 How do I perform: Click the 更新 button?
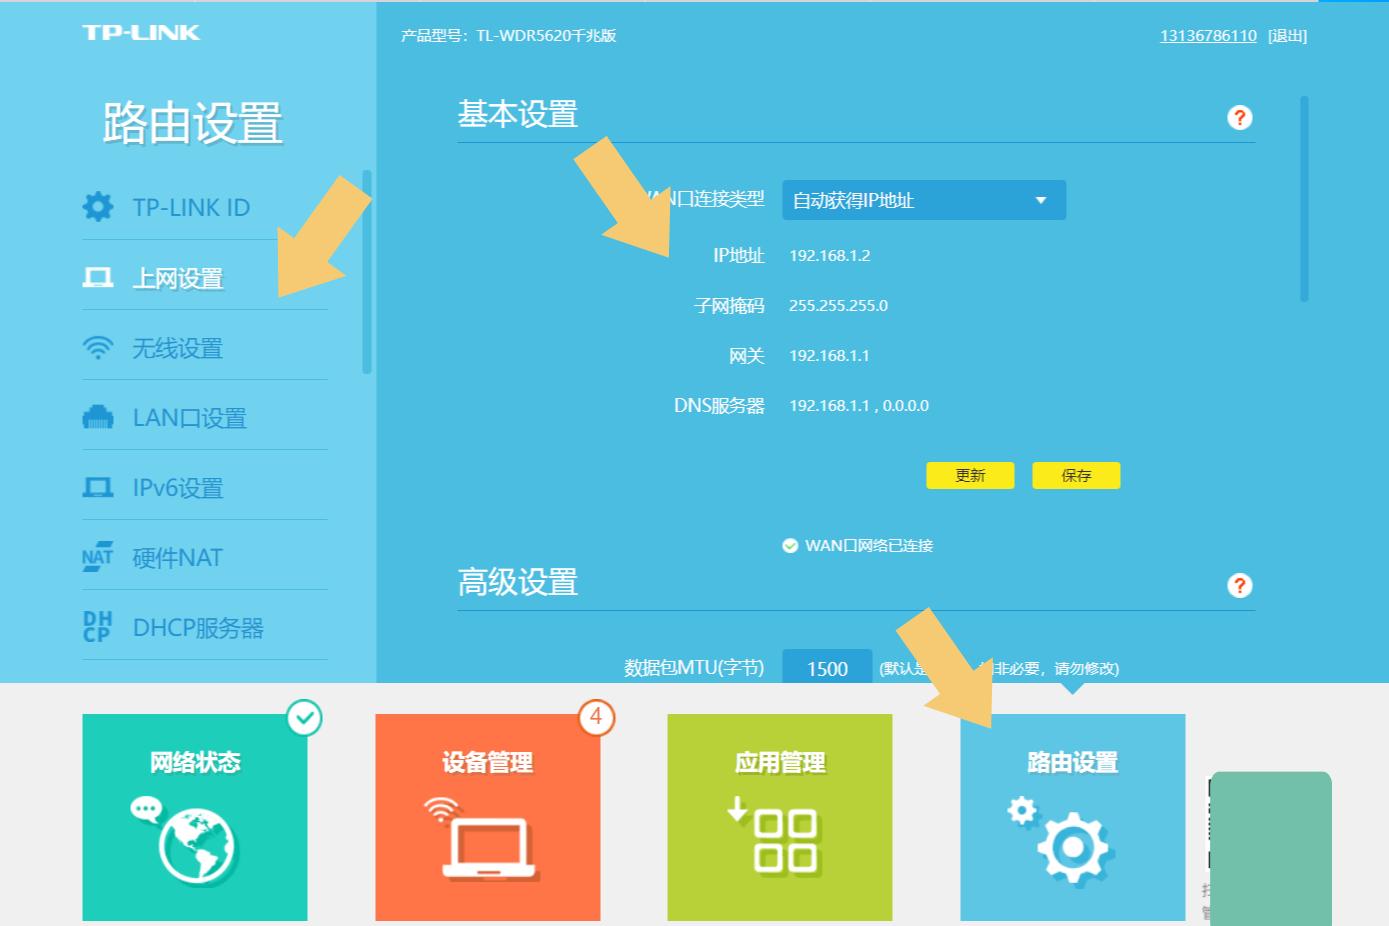point(970,476)
